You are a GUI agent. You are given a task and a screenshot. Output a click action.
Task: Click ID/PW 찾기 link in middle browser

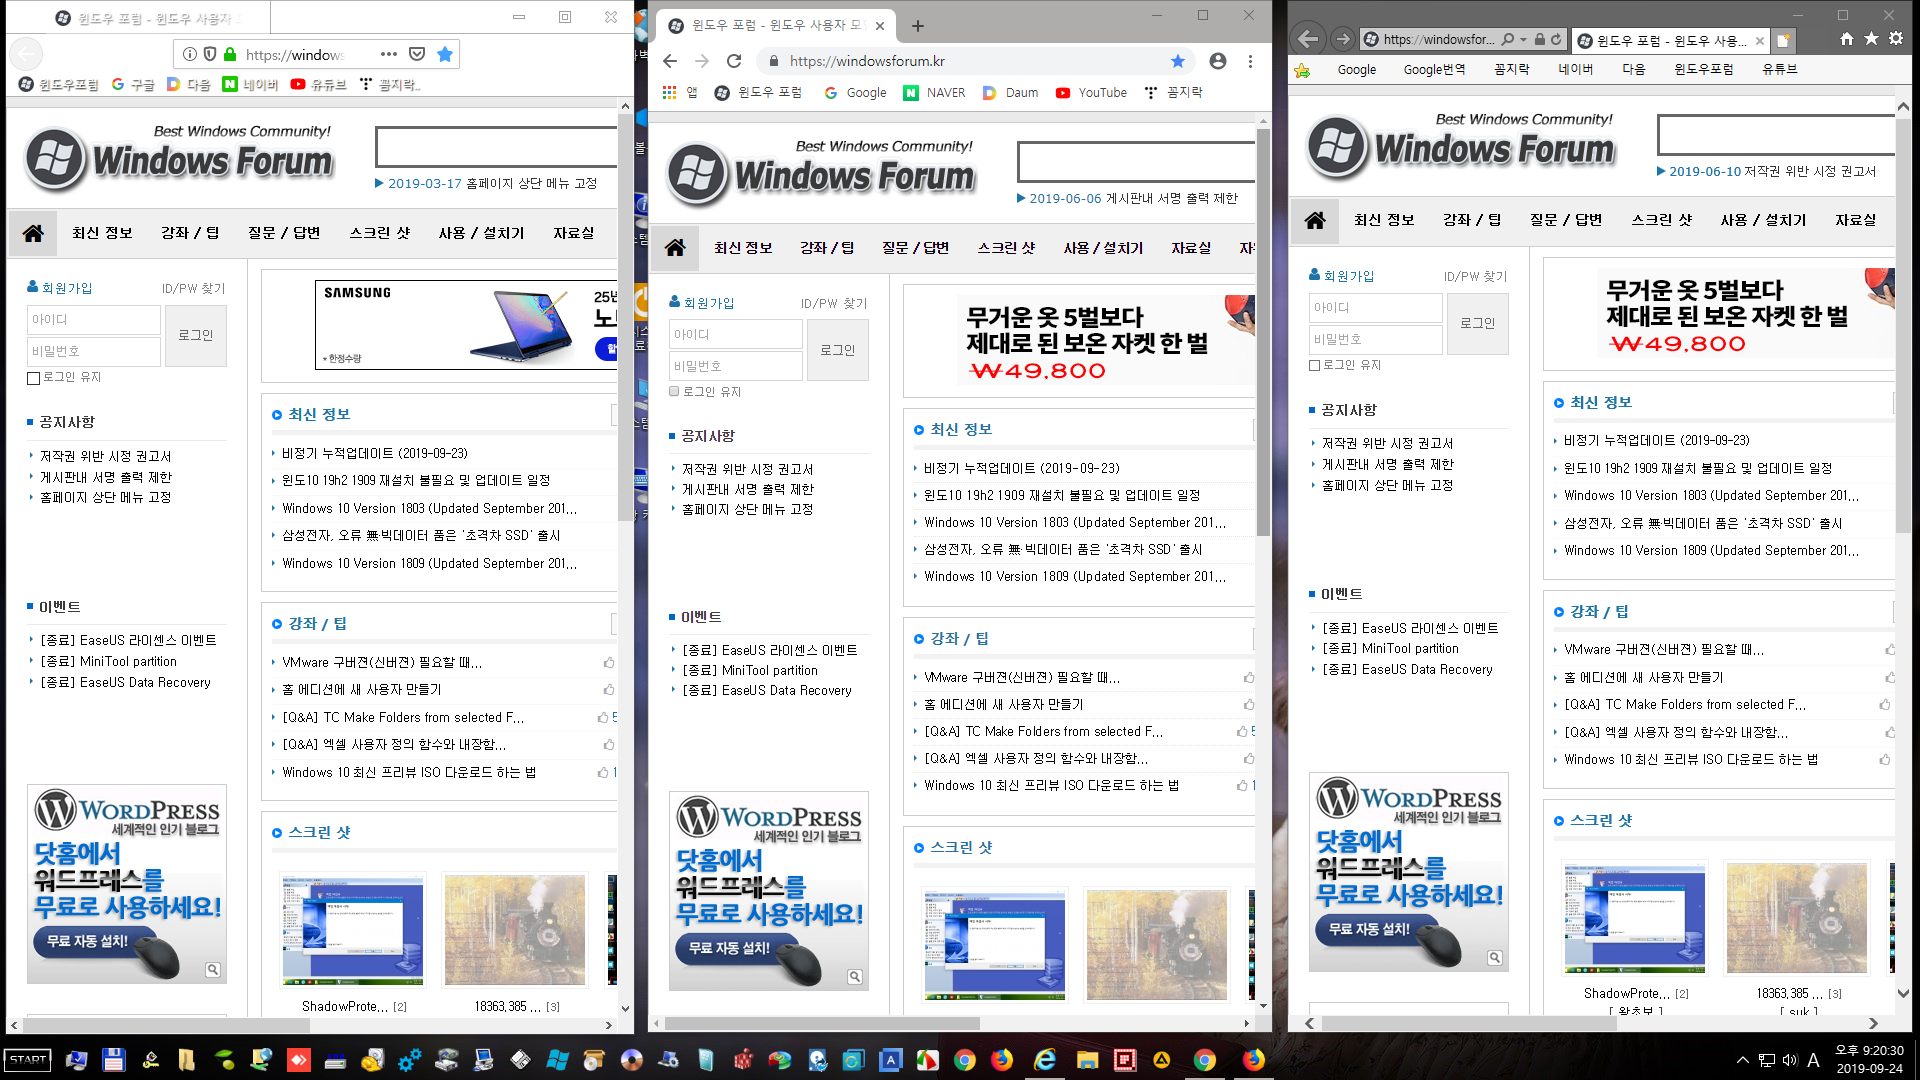pos(835,302)
